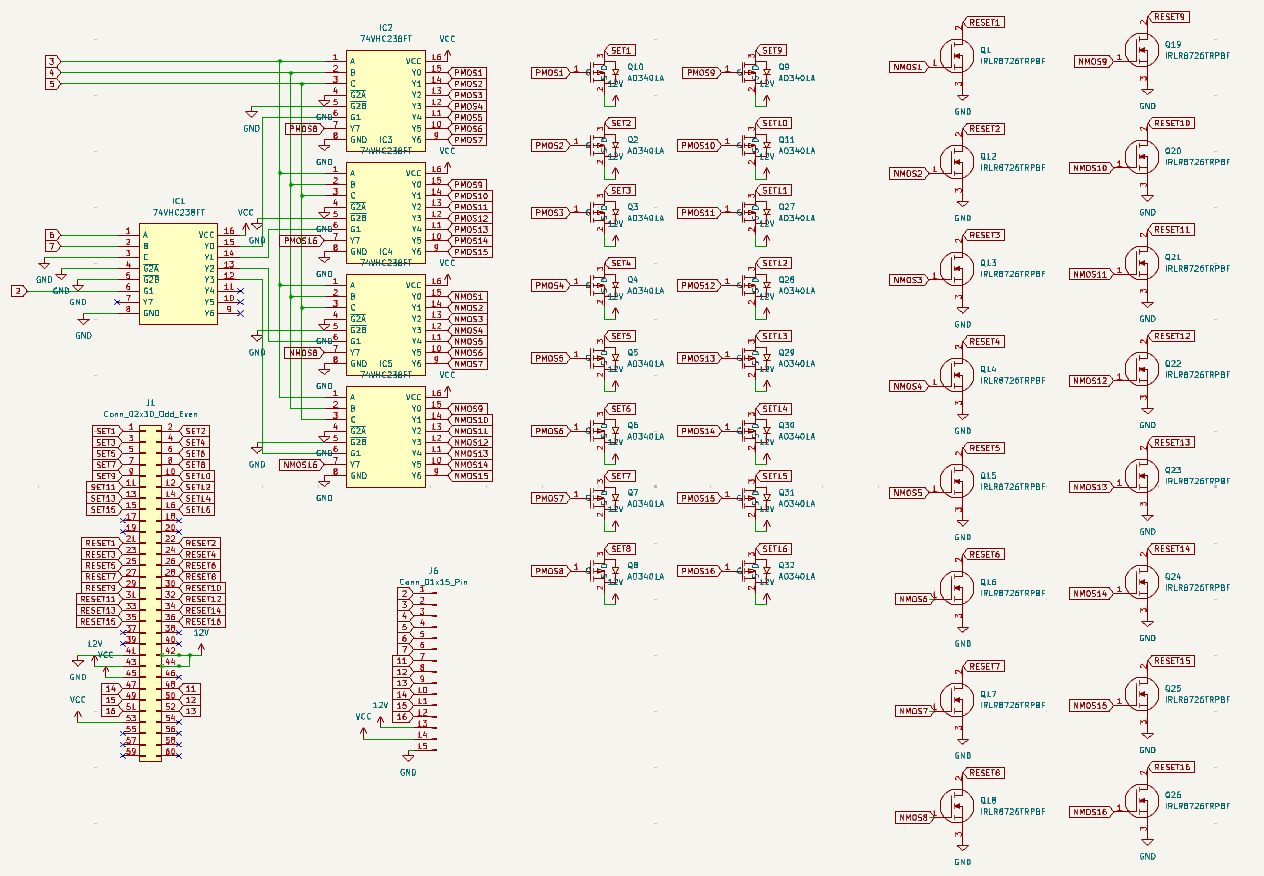The height and width of the screenshot is (876, 1264).
Task: Select the PMOS16 label left of Q32
Action: (698, 571)
